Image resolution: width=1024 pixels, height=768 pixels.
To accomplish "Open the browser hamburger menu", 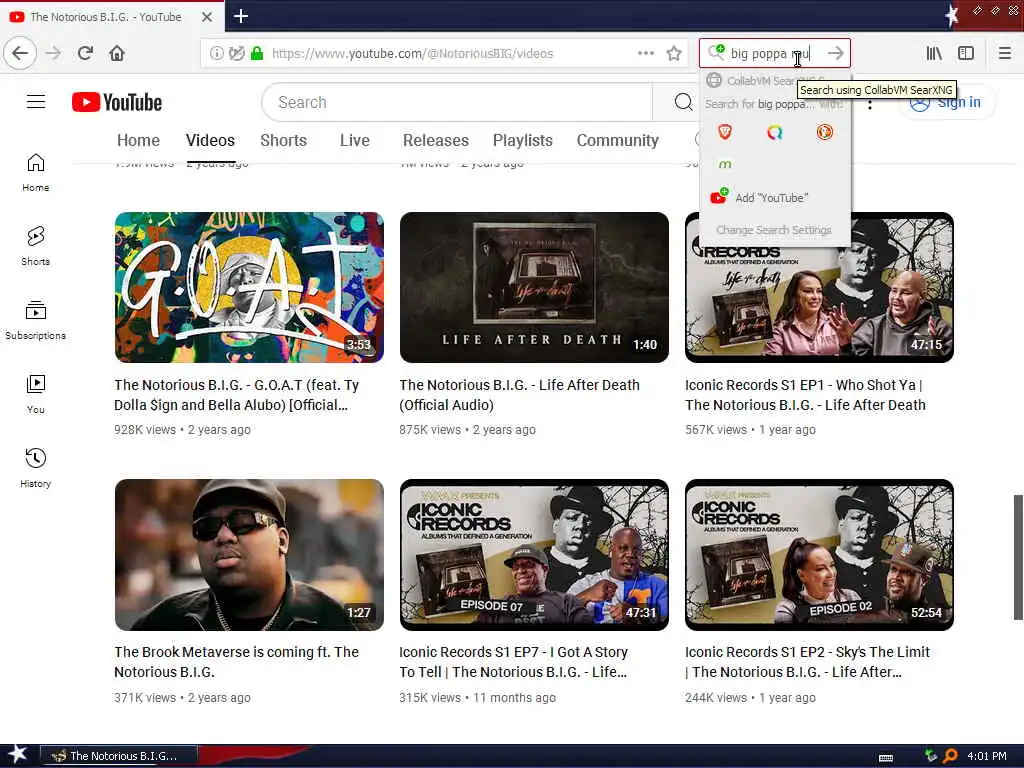I will tap(1004, 53).
